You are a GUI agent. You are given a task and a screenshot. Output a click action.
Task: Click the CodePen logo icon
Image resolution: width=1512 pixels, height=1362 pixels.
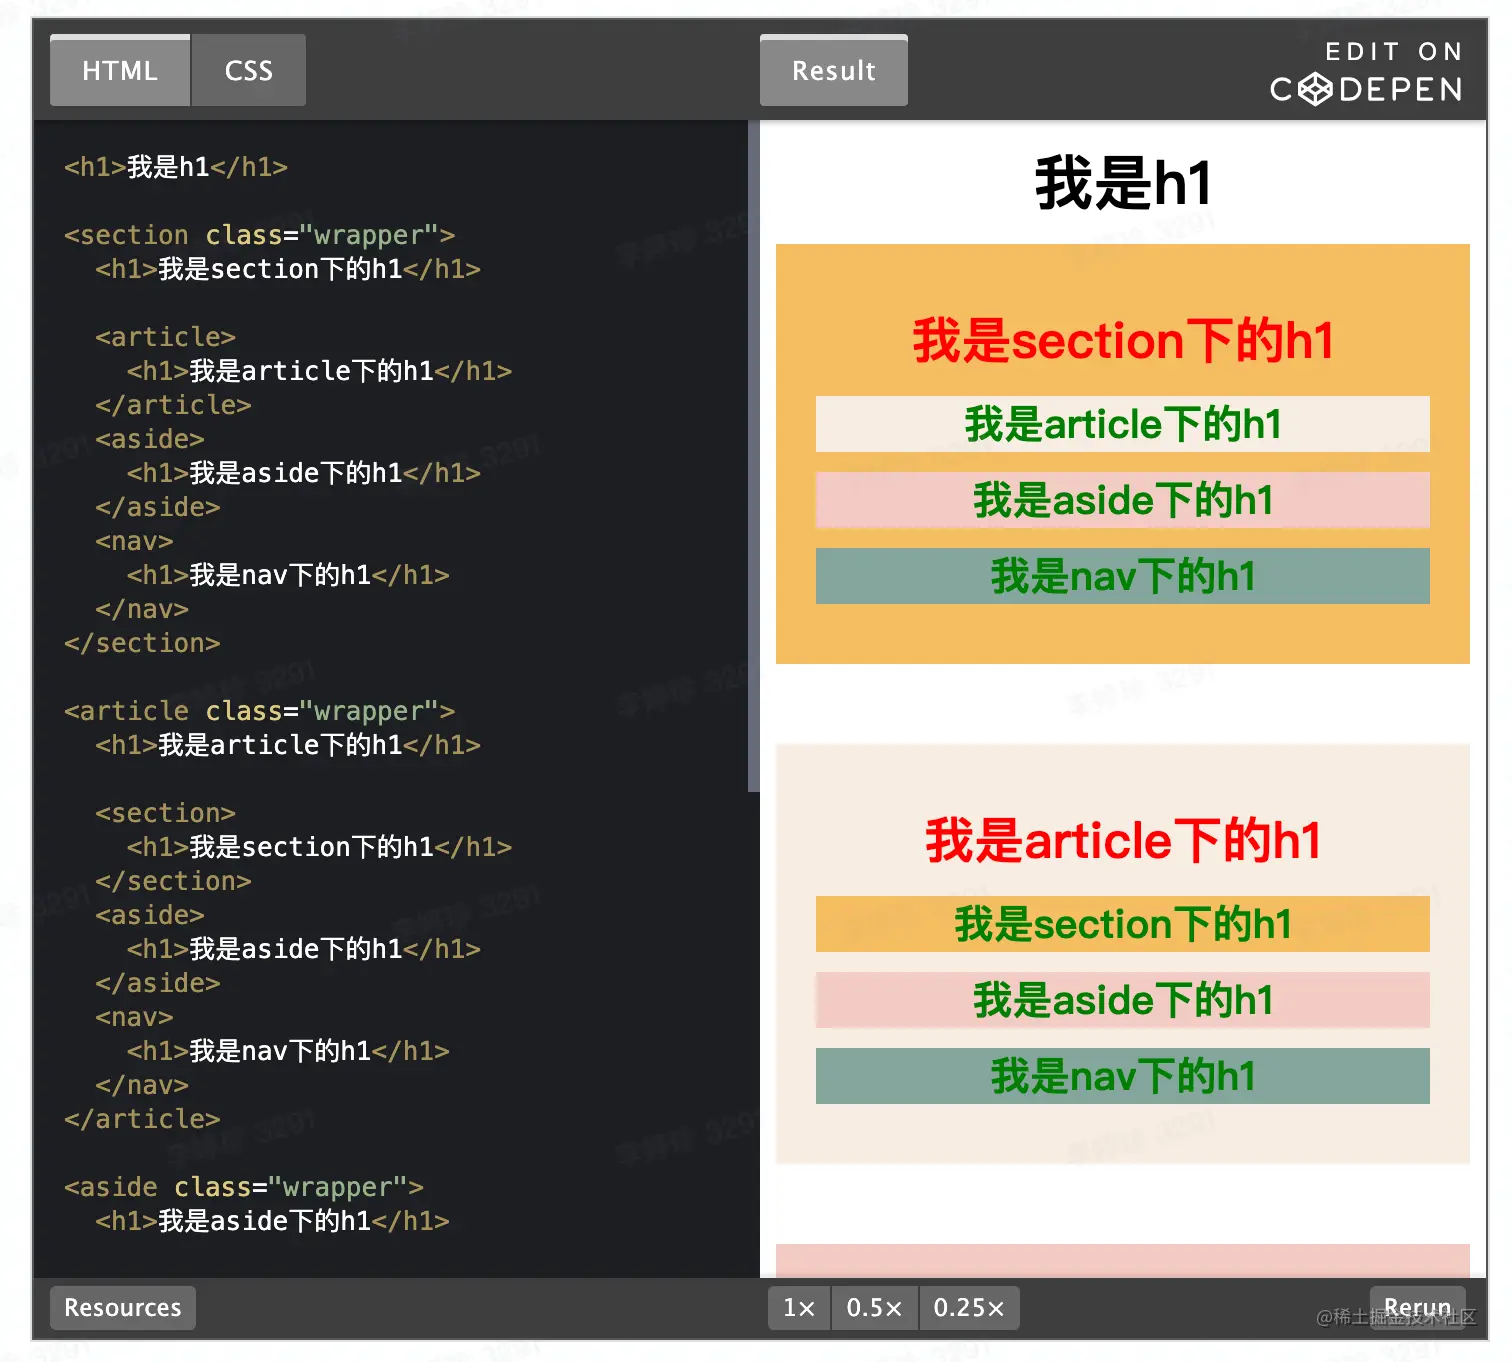click(1315, 90)
